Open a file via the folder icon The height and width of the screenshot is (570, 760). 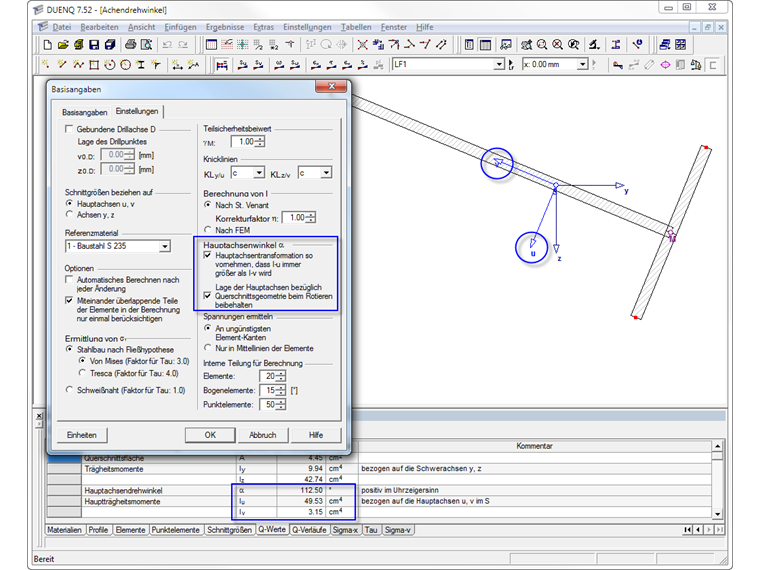[63, 45]
